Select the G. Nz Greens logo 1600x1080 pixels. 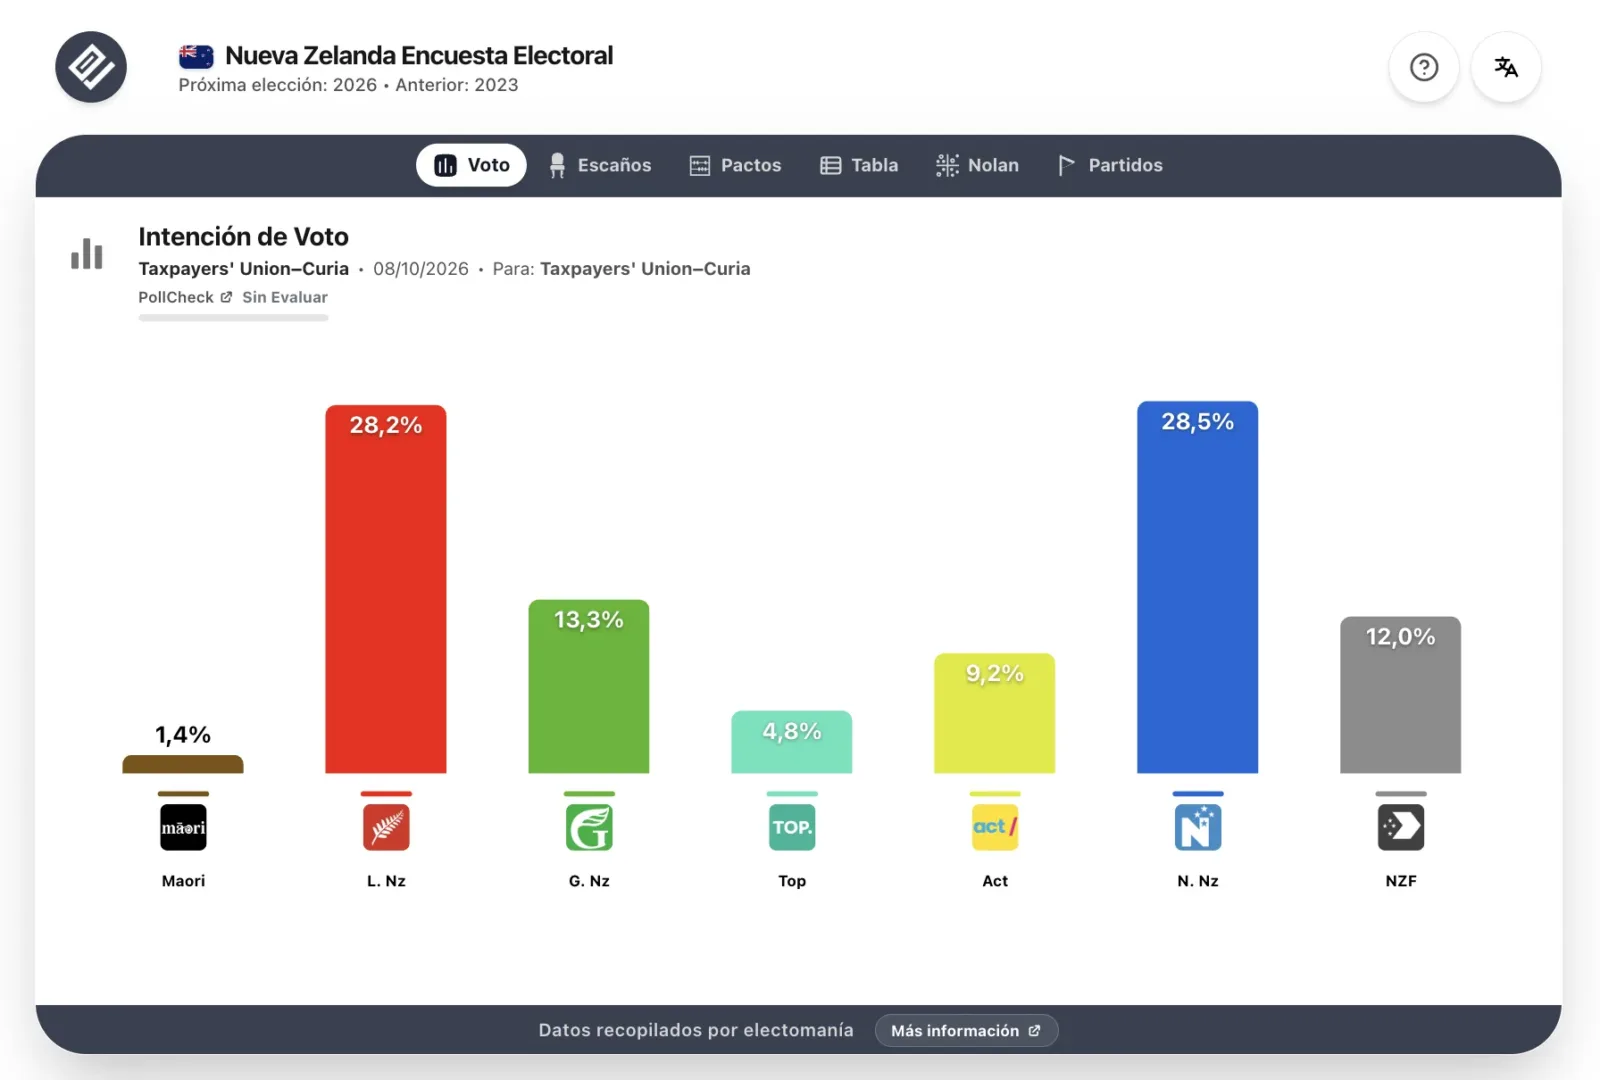tap(589, 827)
